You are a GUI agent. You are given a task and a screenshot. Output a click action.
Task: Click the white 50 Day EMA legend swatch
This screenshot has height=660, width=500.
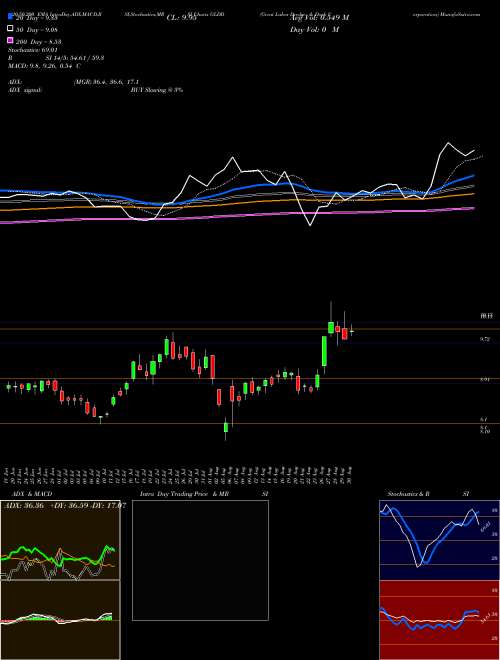pyautogui.click(x=11, y=29)
